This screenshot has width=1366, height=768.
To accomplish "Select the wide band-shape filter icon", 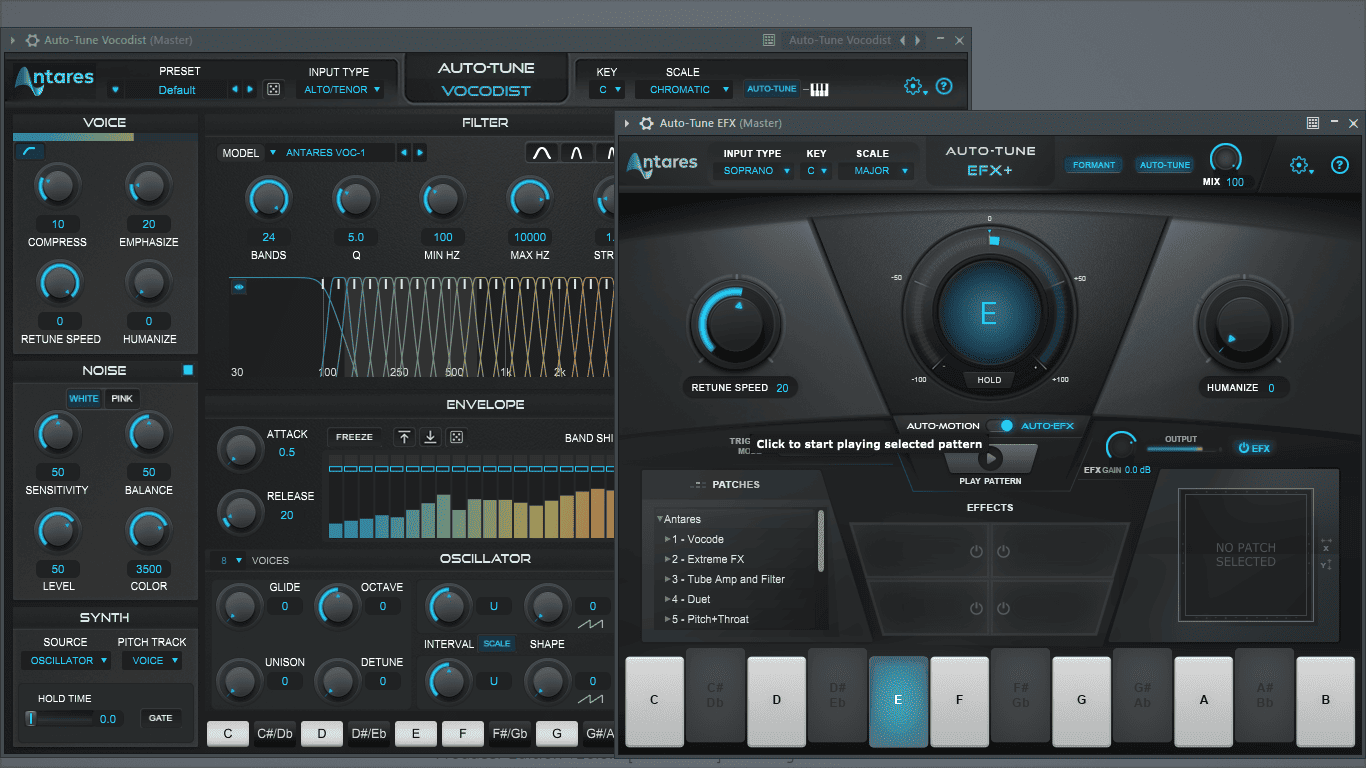I will pos(542,153).
